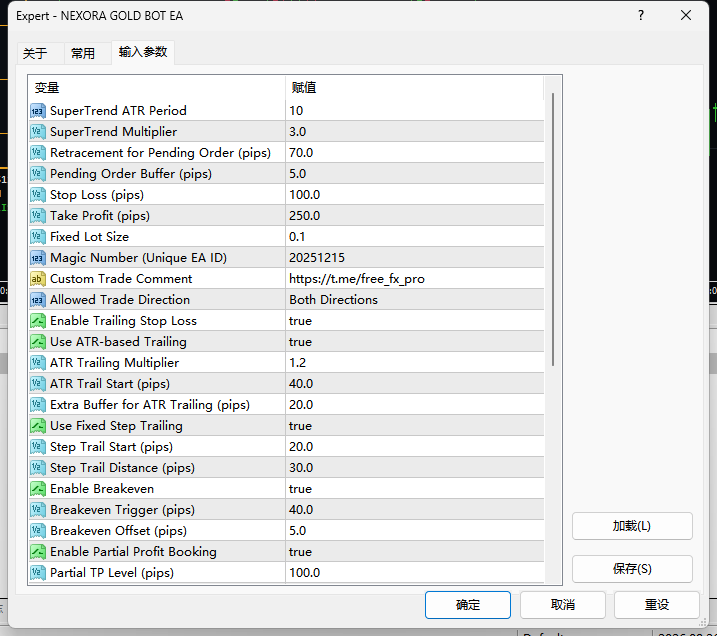Select the 输入参数 tab
Viewport: 717px width, 636px height.
coord(143,52)
